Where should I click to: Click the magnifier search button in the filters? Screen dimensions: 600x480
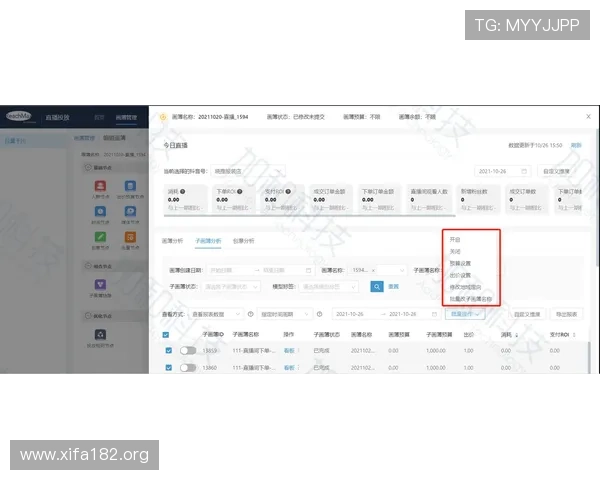[x=377, y=286]
